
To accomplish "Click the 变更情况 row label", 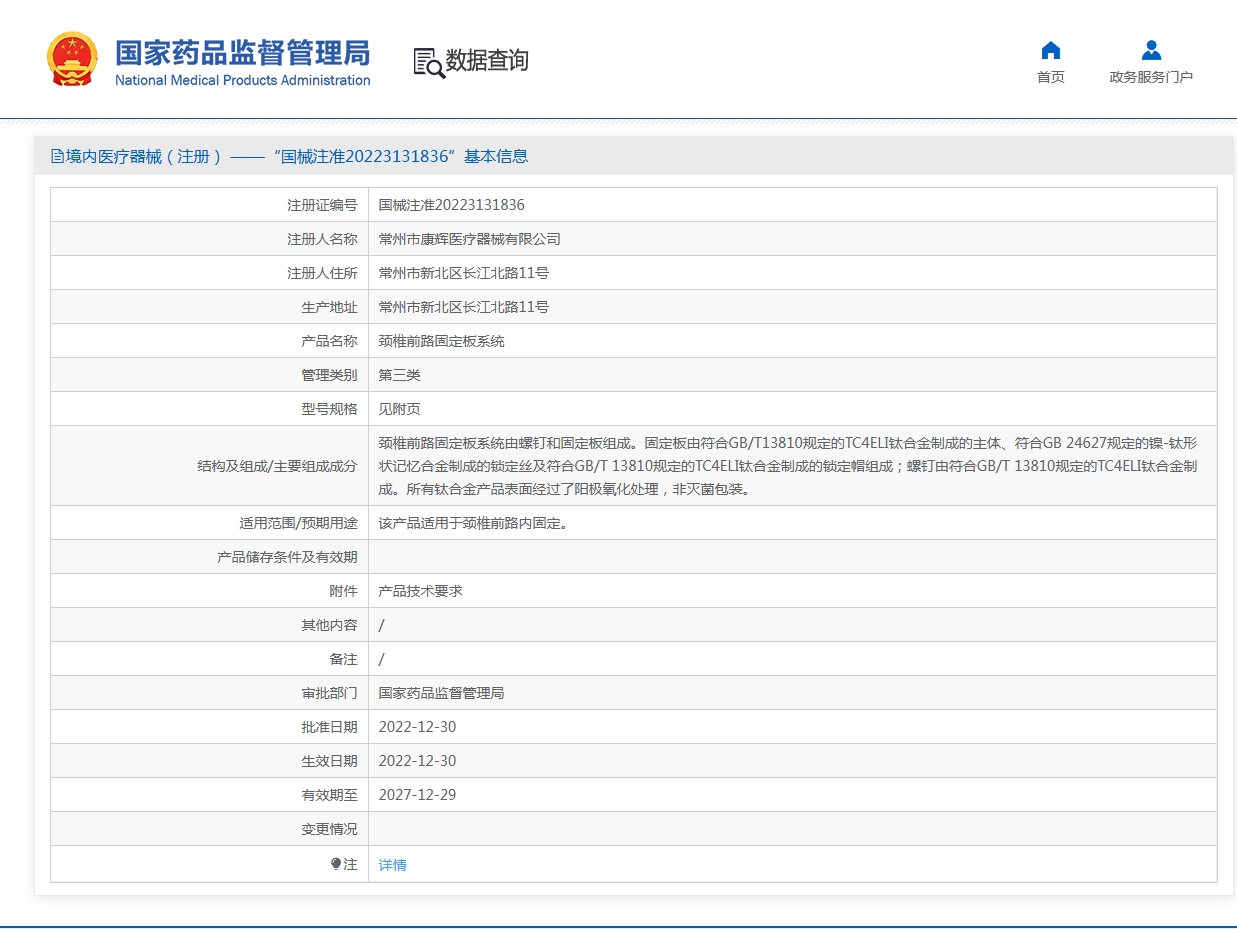I will (x=329, y=829).
